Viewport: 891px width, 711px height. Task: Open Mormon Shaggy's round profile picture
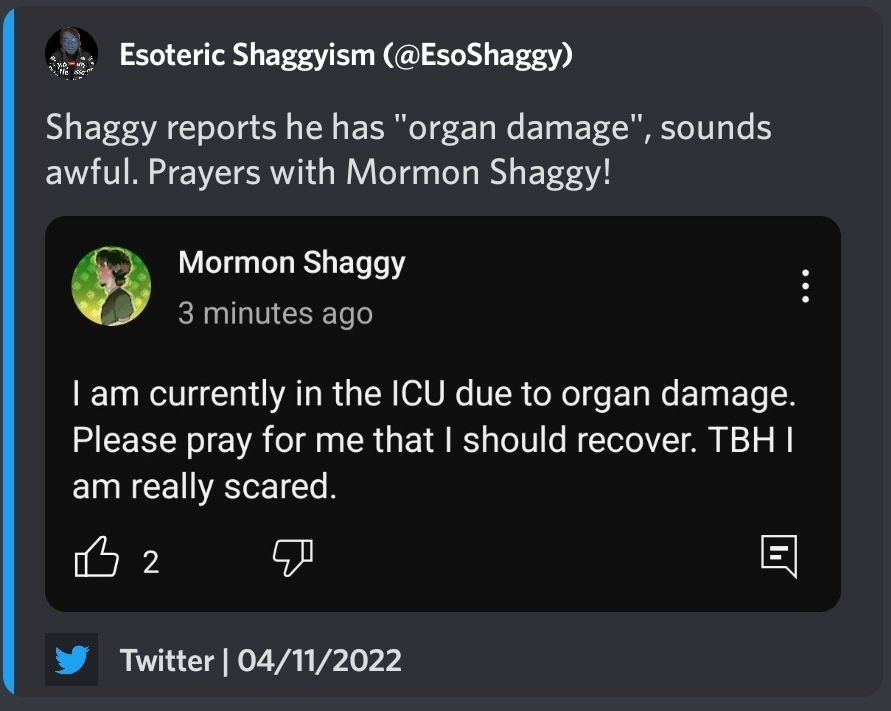112,287
